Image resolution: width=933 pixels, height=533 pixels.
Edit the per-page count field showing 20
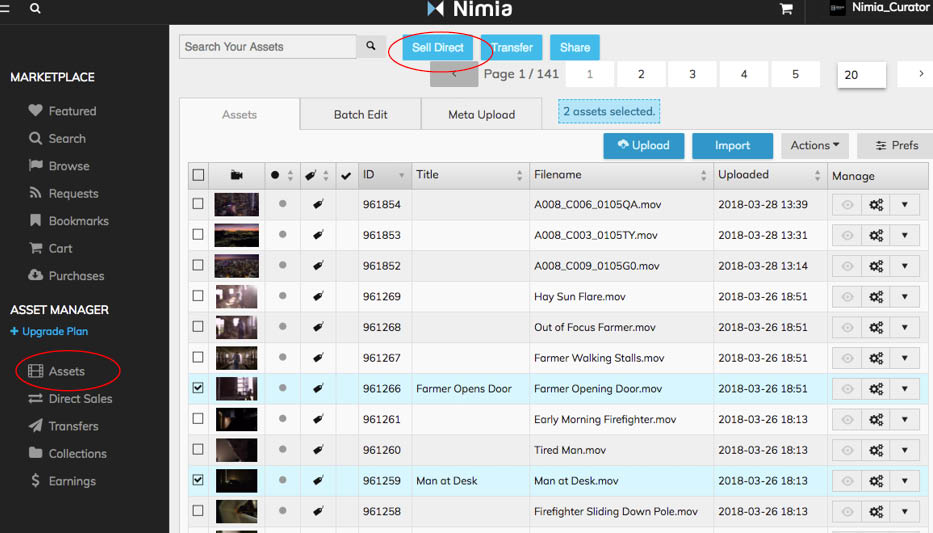(x=862, y=75)
